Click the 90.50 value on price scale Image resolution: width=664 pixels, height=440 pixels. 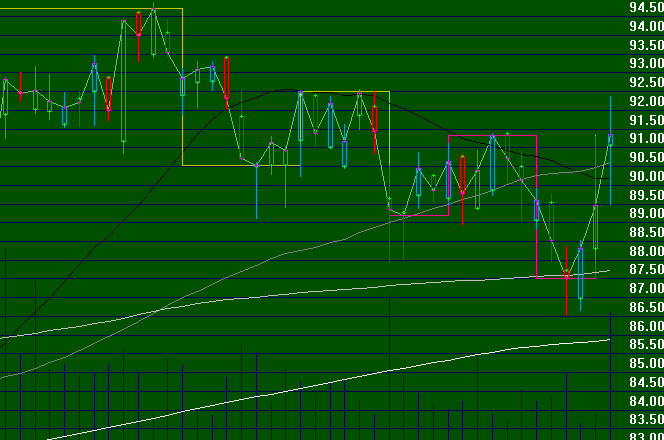pos(647,157)
